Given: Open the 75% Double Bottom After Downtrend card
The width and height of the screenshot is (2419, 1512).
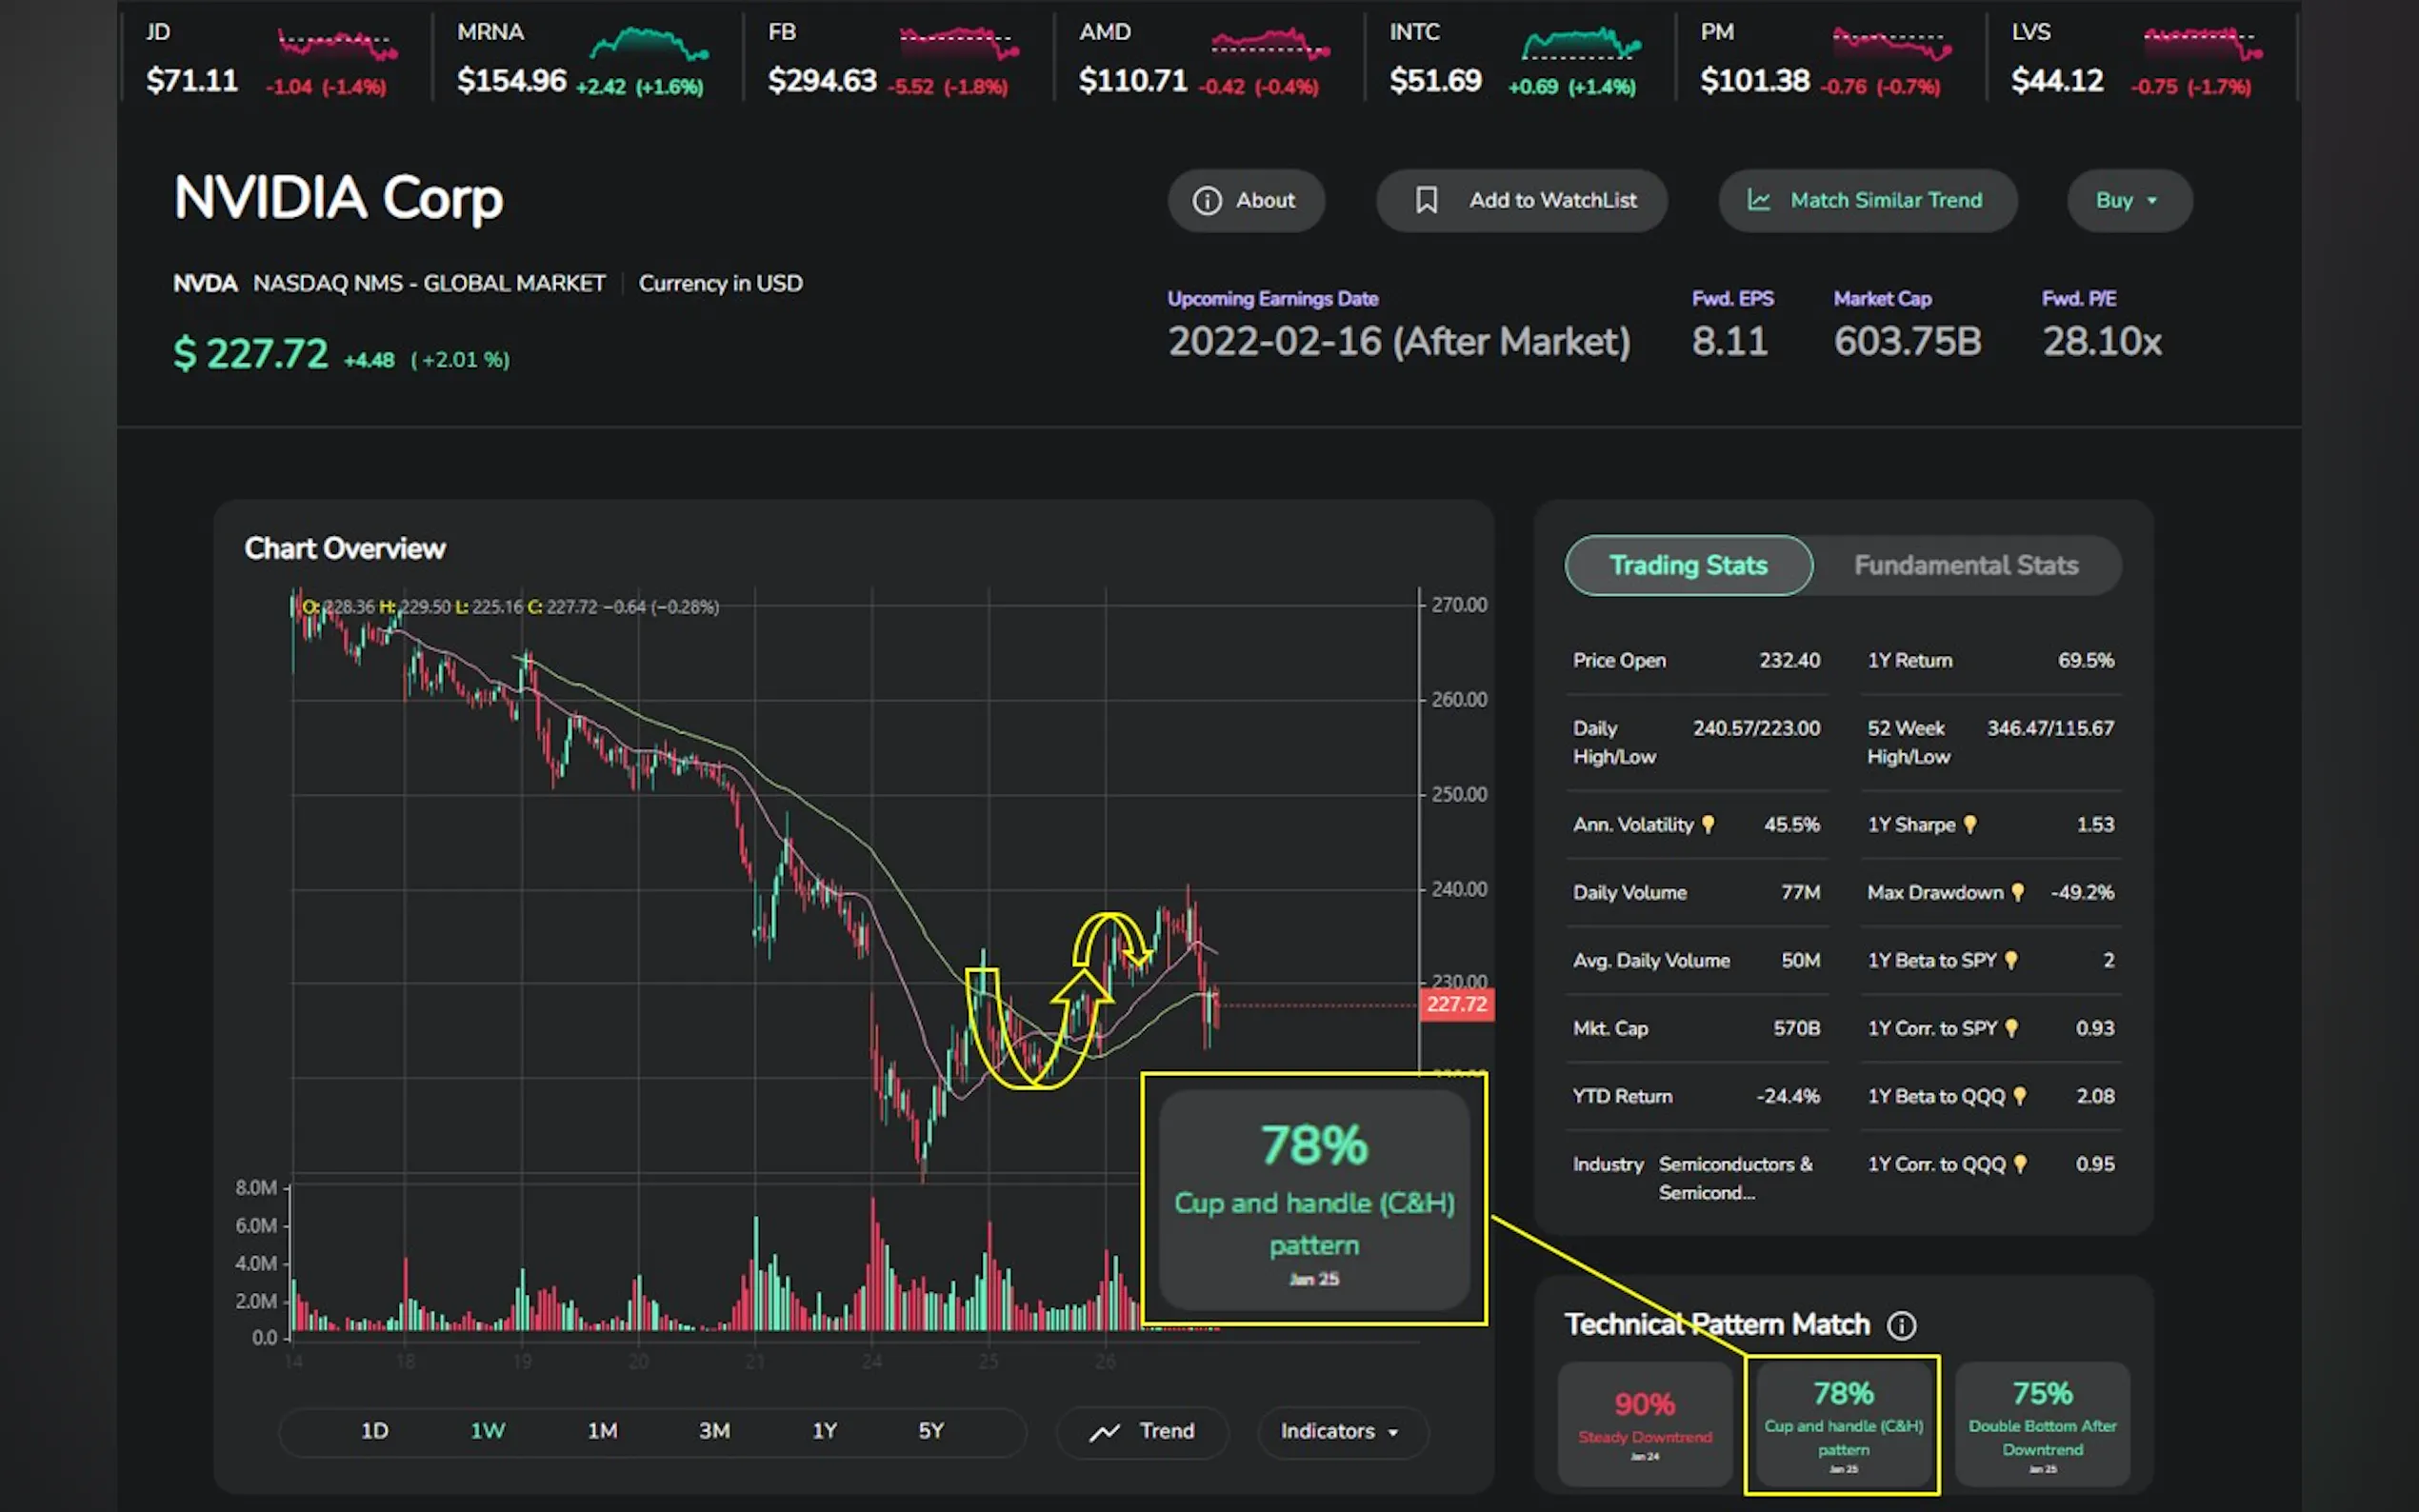Looking at the screenshot, I should pyautogui.click(x=2041, y=1424).
